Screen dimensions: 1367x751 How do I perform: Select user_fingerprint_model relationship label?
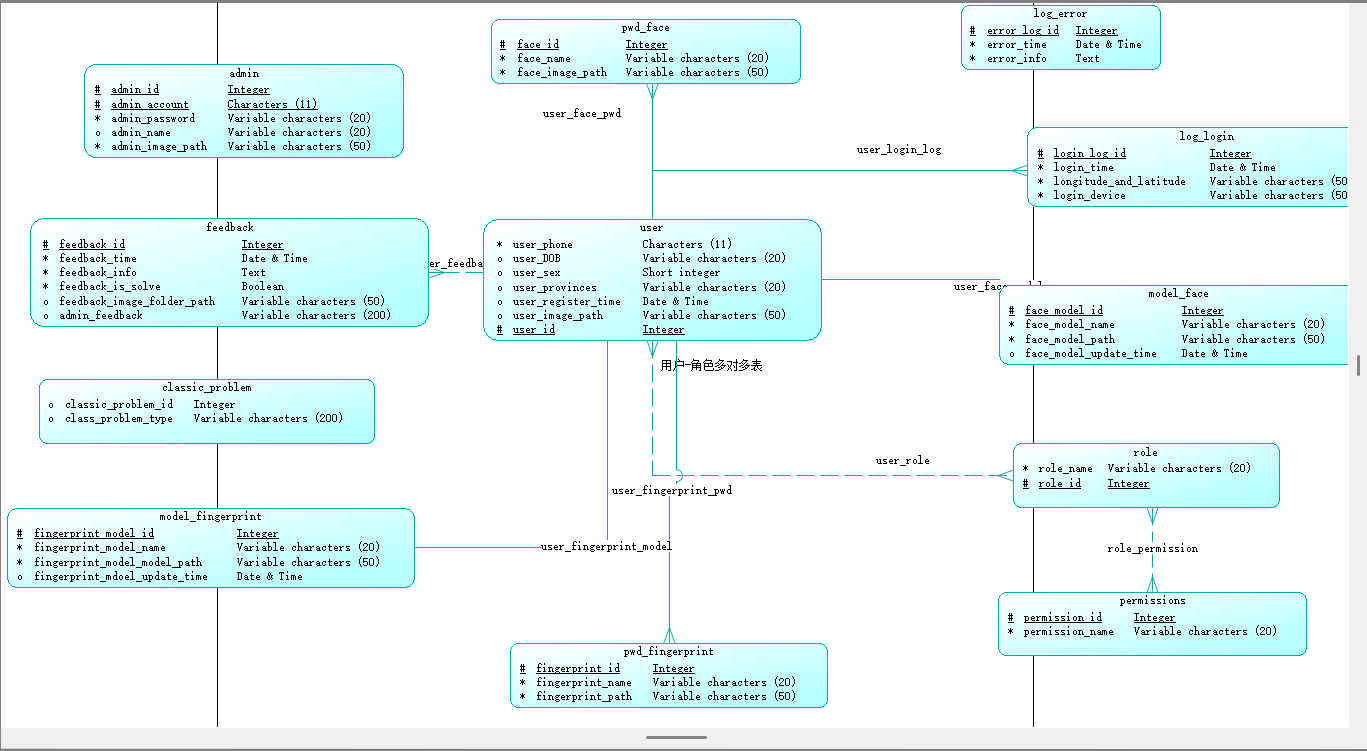607,547
